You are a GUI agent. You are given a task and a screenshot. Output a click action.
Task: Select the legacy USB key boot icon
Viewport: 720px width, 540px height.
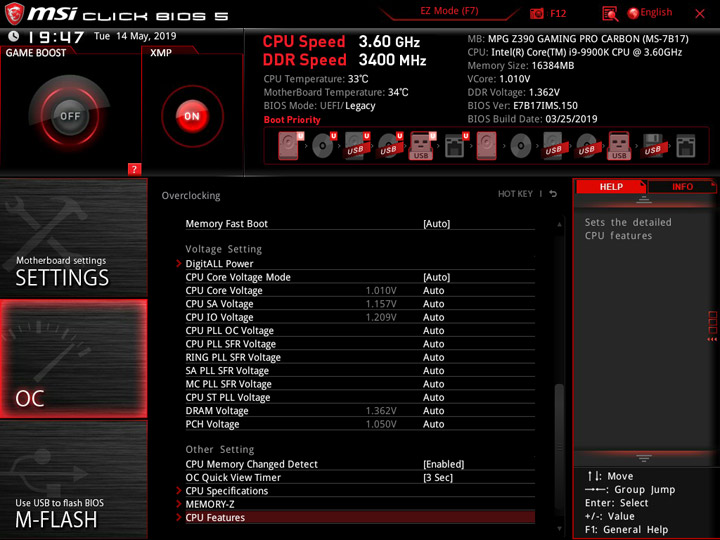(619, 146)
